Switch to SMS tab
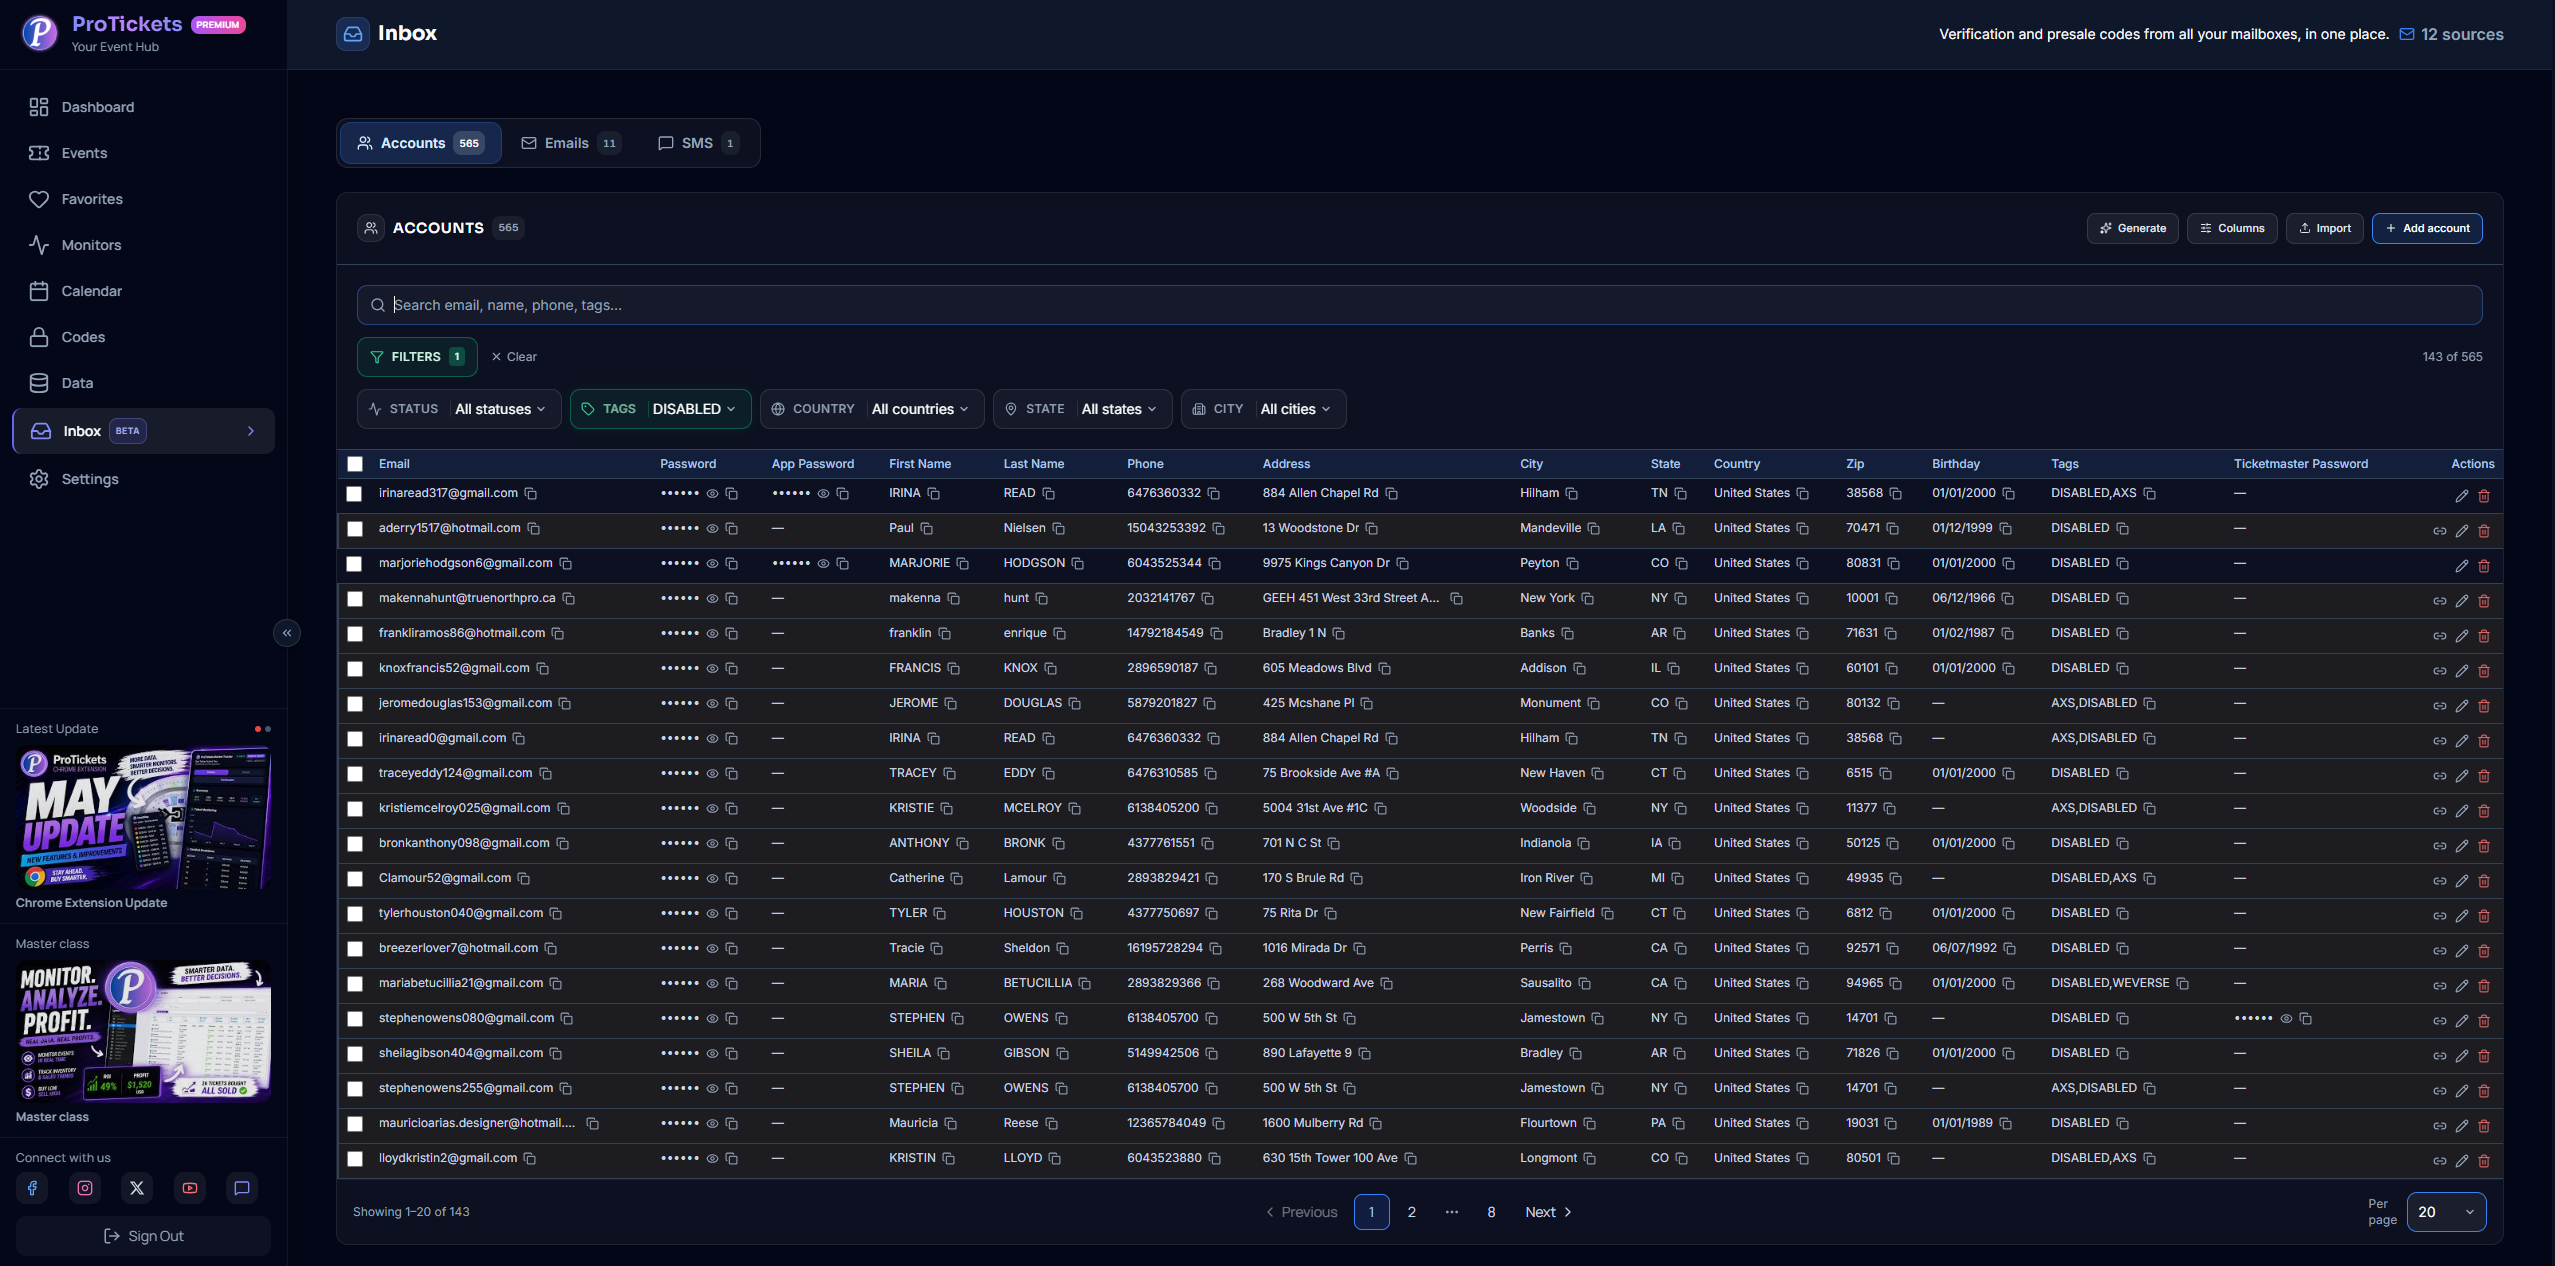The width and height of the screenshot is (2555, 1266). tap(698, 143)
